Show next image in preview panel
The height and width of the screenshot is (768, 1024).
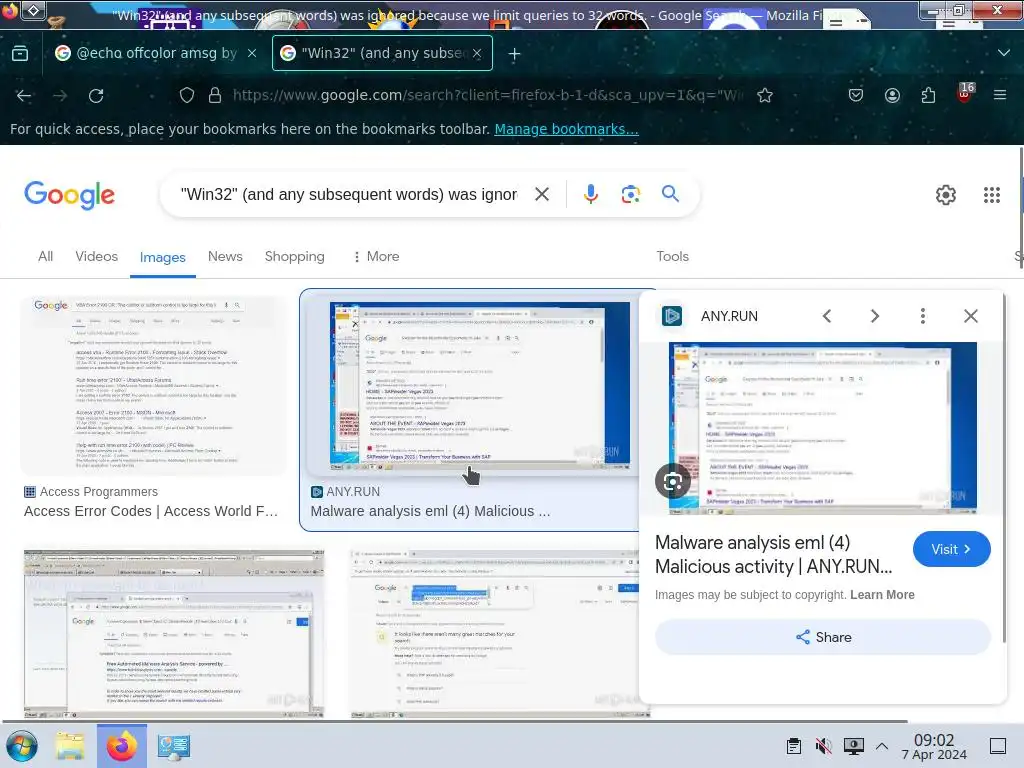pos(874,316)
